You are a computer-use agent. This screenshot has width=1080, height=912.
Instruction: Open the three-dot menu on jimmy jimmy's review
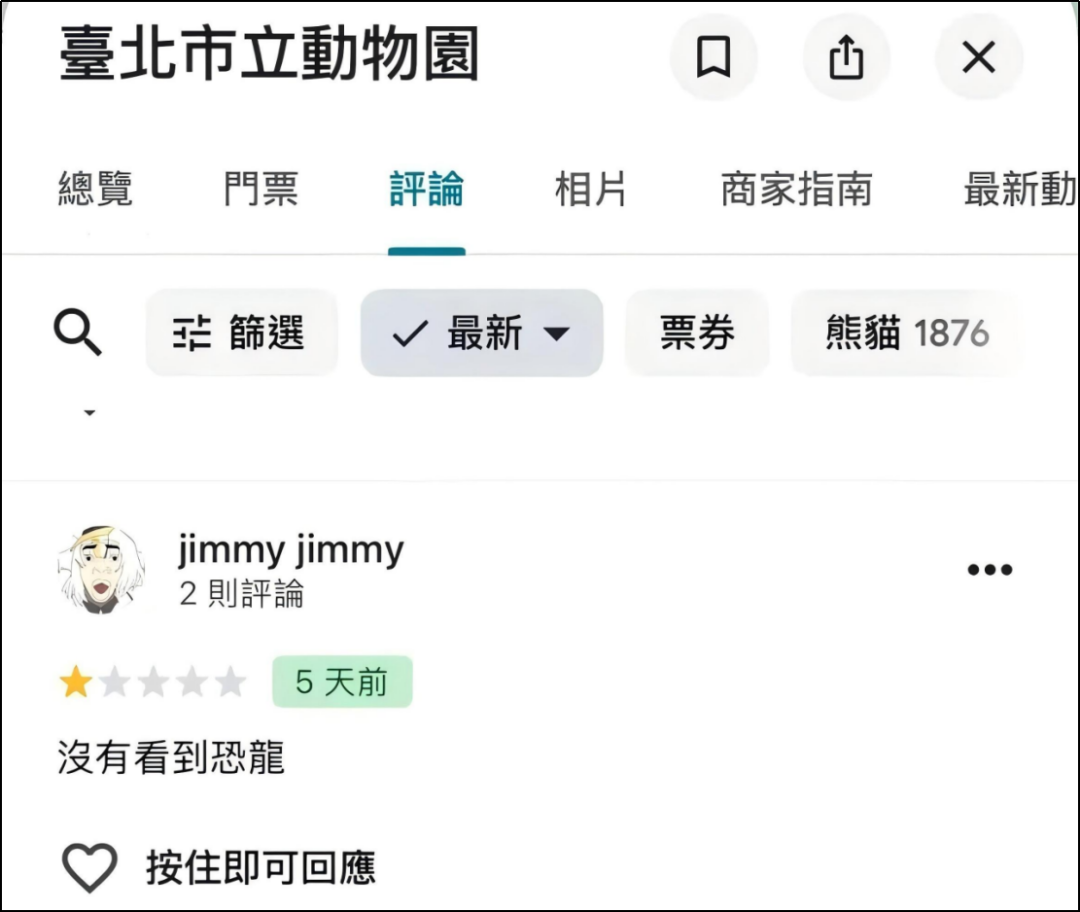(989, 570)
